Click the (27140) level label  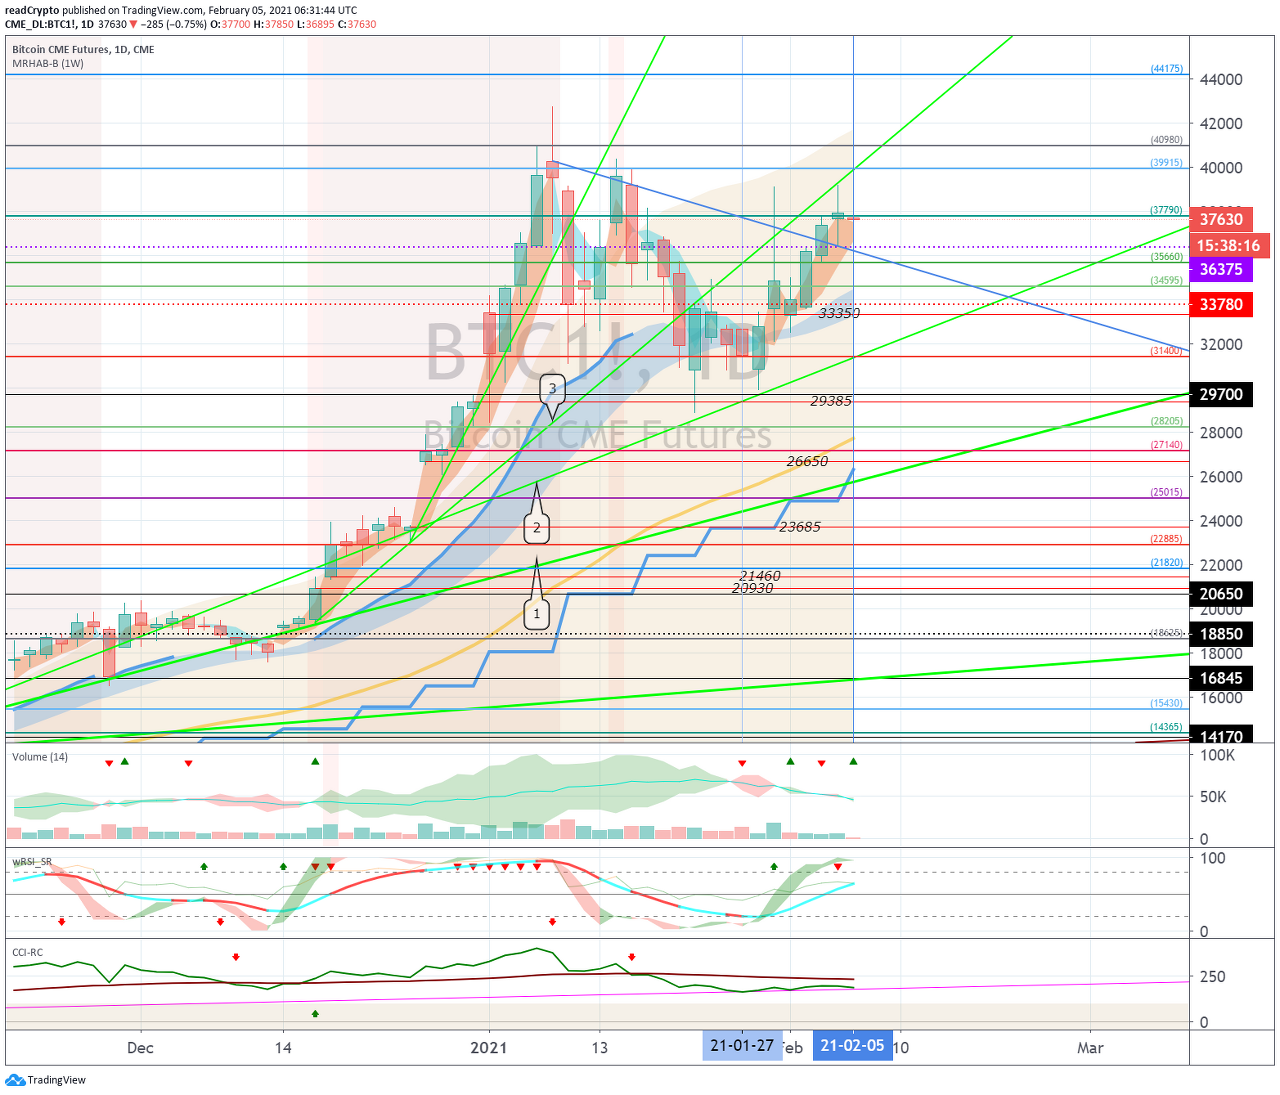point(1167,445)
